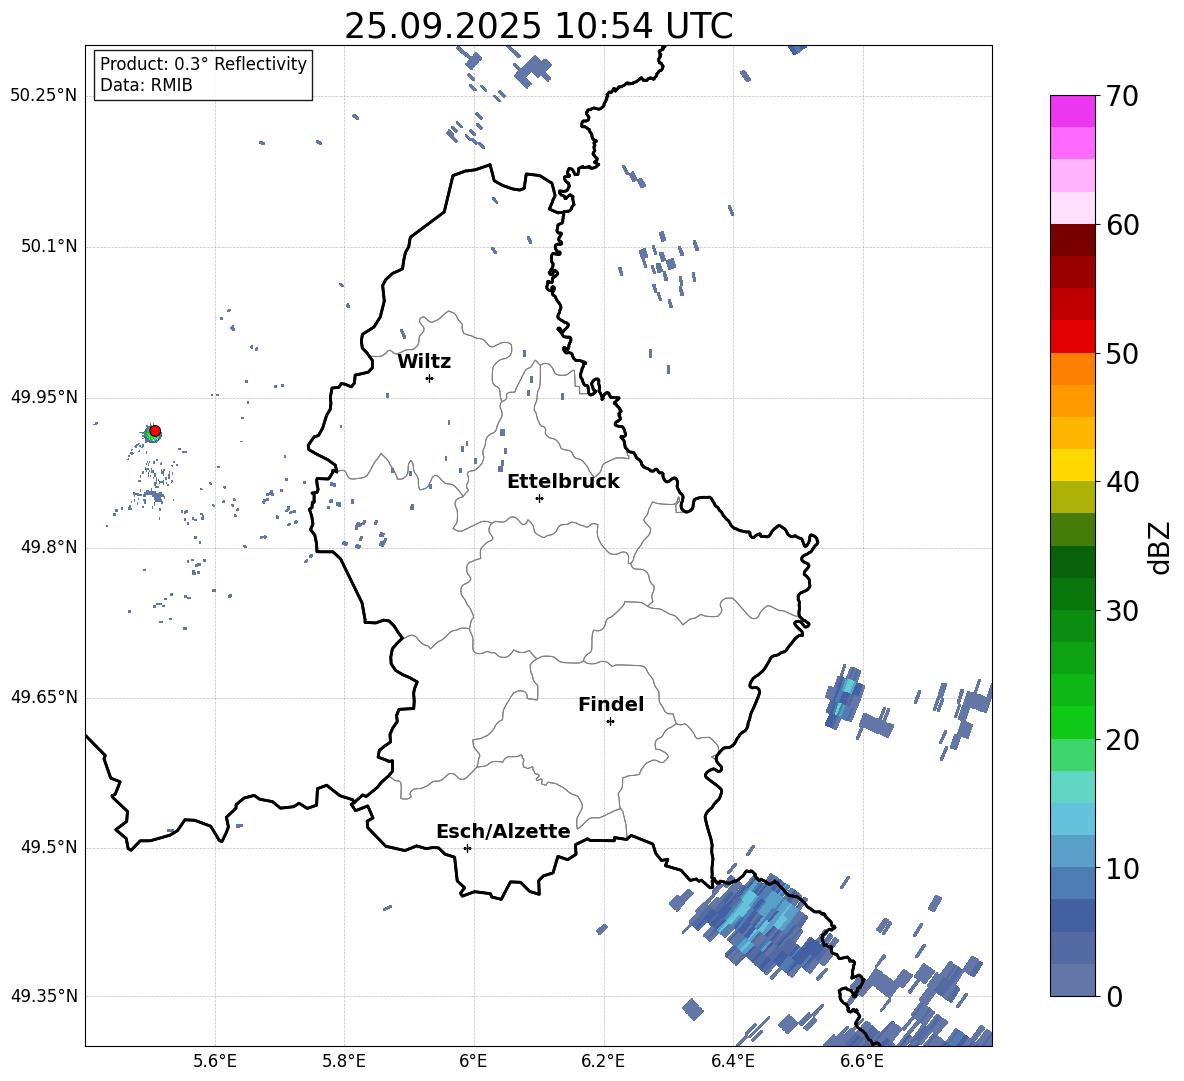
Task: Click the 49.5°N latitude tick label
Action: click(x=49, y=847)
